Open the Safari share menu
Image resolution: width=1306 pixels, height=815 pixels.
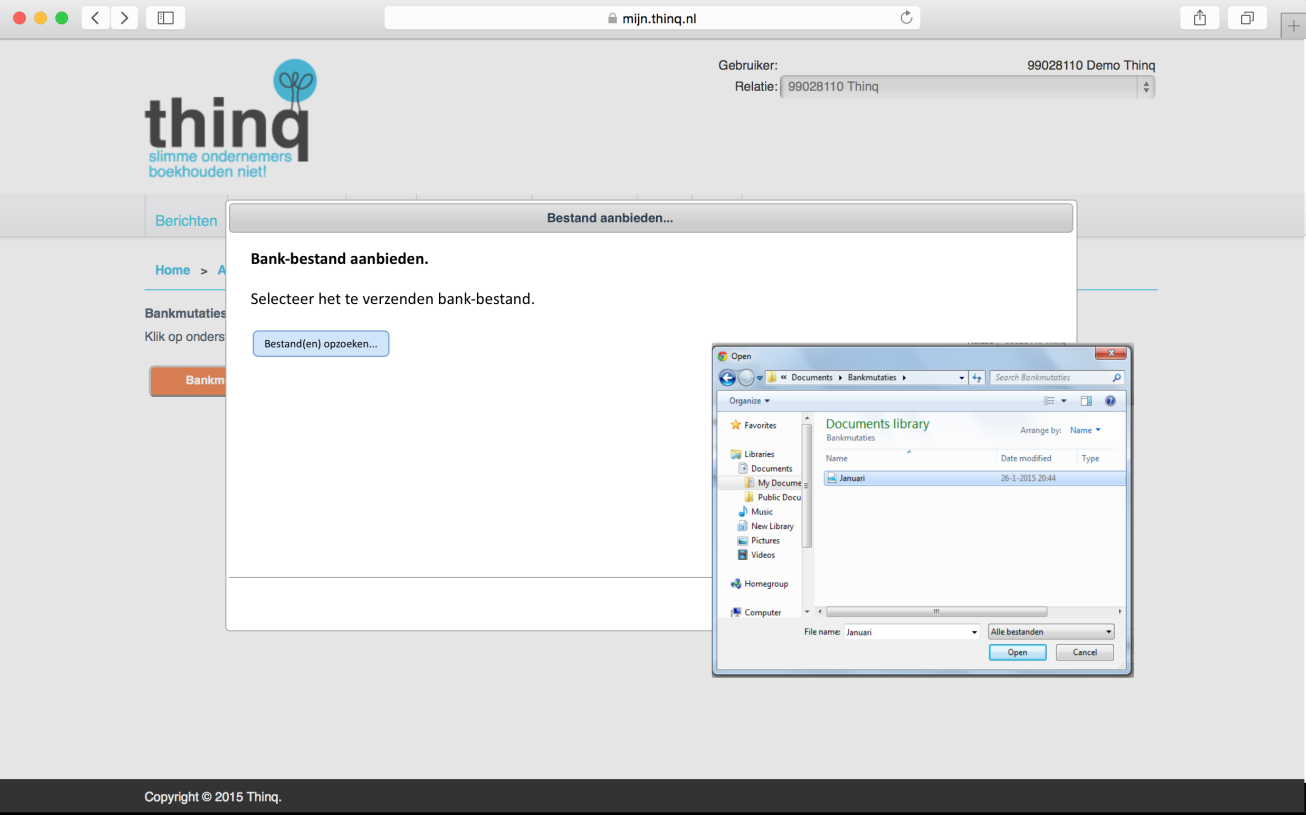click(1200, 18)
